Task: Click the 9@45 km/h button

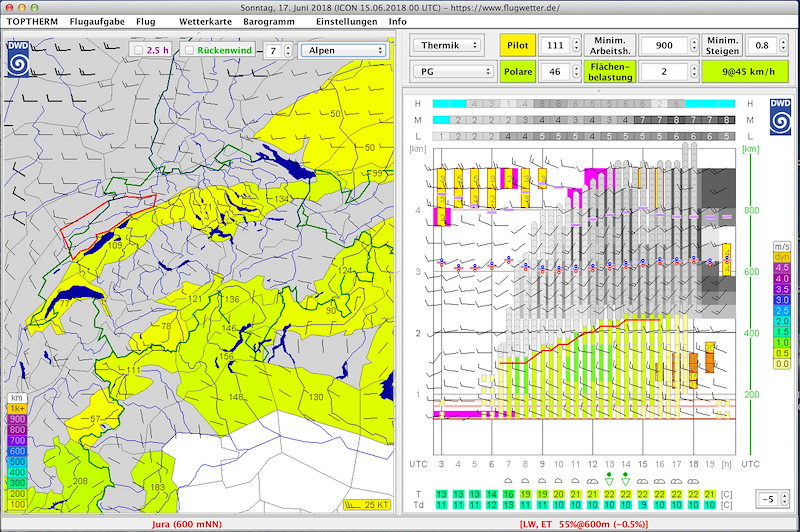Action: click(x=745, y=71)
